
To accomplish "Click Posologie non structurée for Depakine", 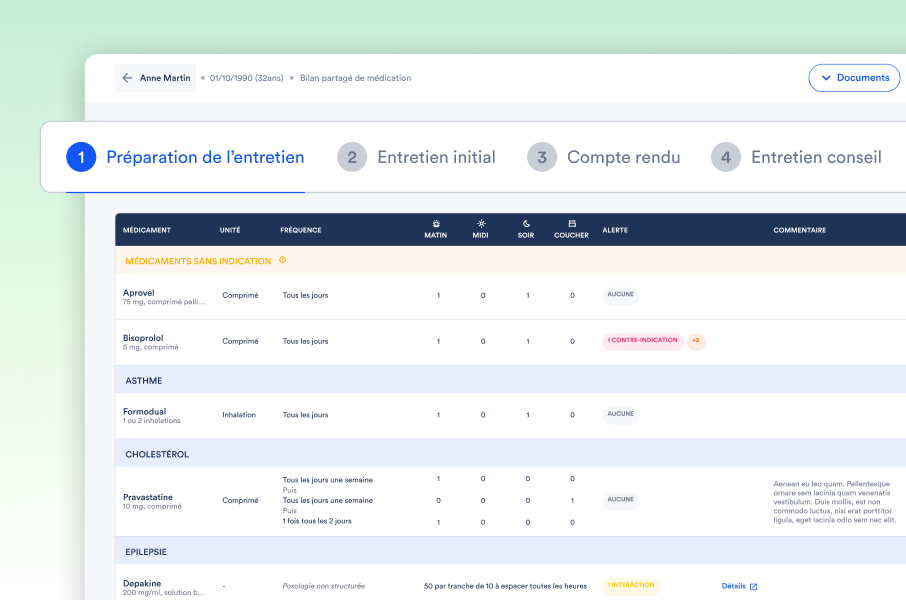I will pyautogui.click(x=324, y=586).
